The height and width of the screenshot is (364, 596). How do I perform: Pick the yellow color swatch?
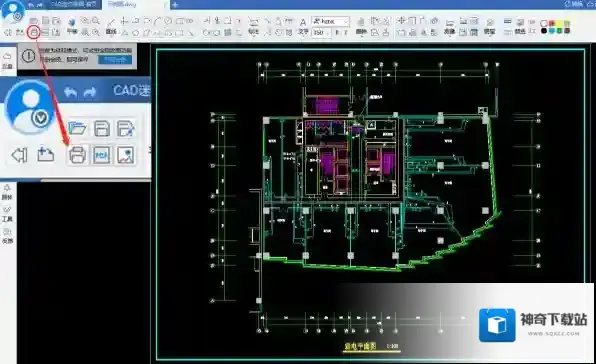pos(559,24)
